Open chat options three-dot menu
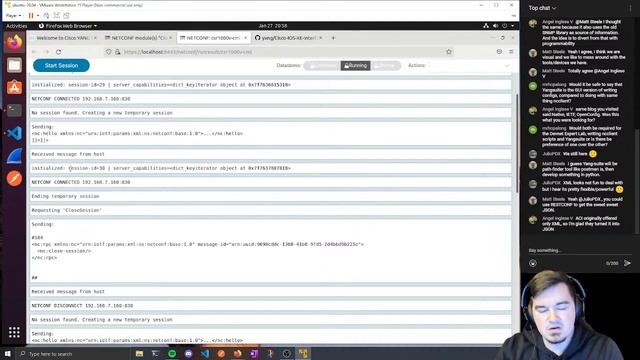 (x=630, y=8)
